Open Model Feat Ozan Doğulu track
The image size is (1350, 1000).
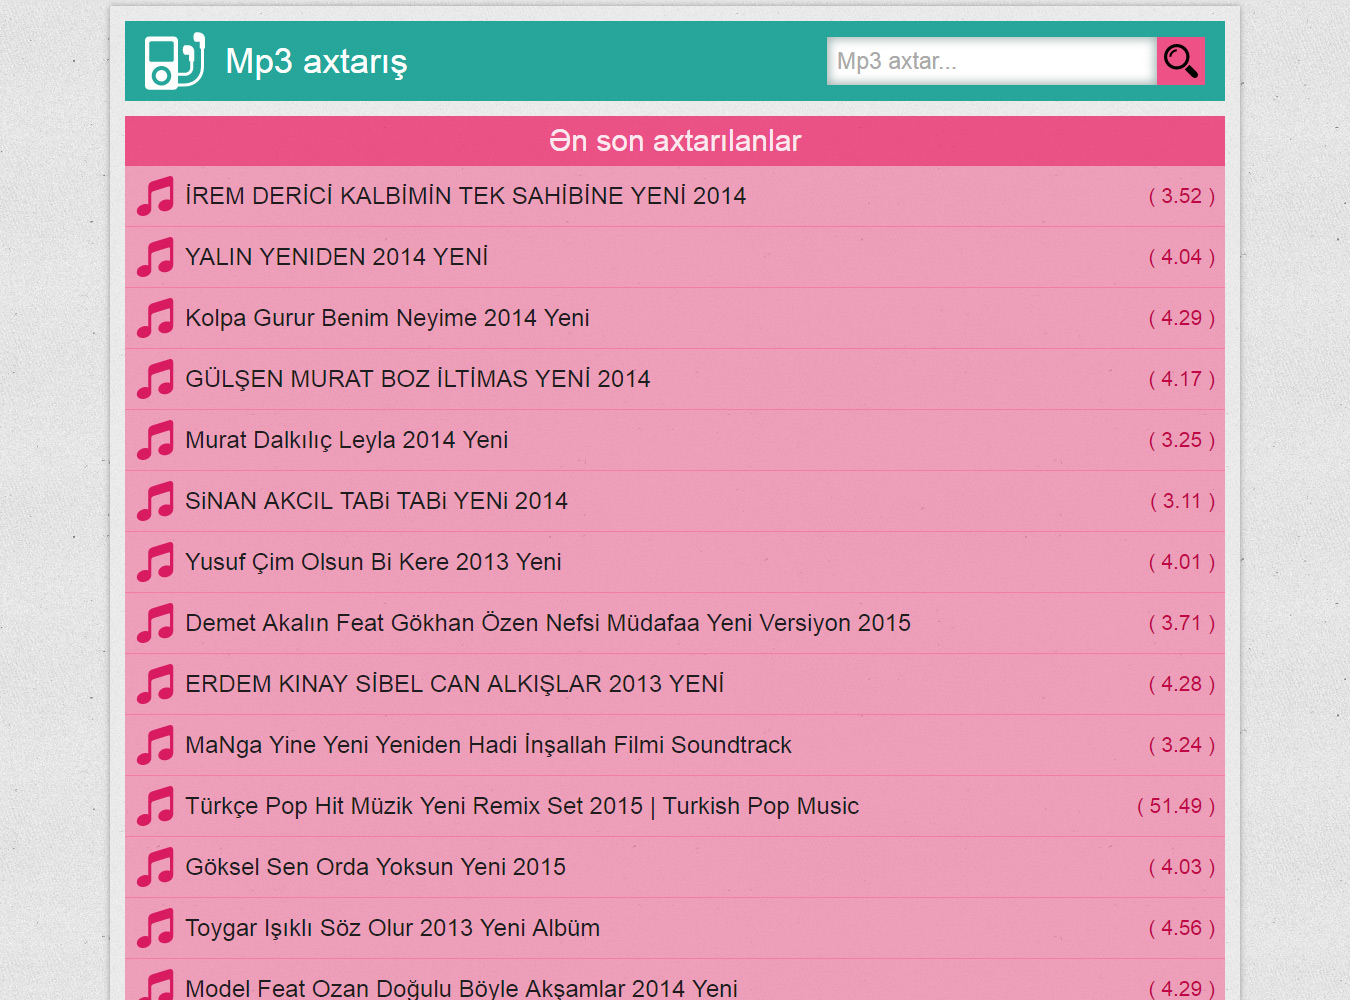pyautogui.click(x=461, y=988)
